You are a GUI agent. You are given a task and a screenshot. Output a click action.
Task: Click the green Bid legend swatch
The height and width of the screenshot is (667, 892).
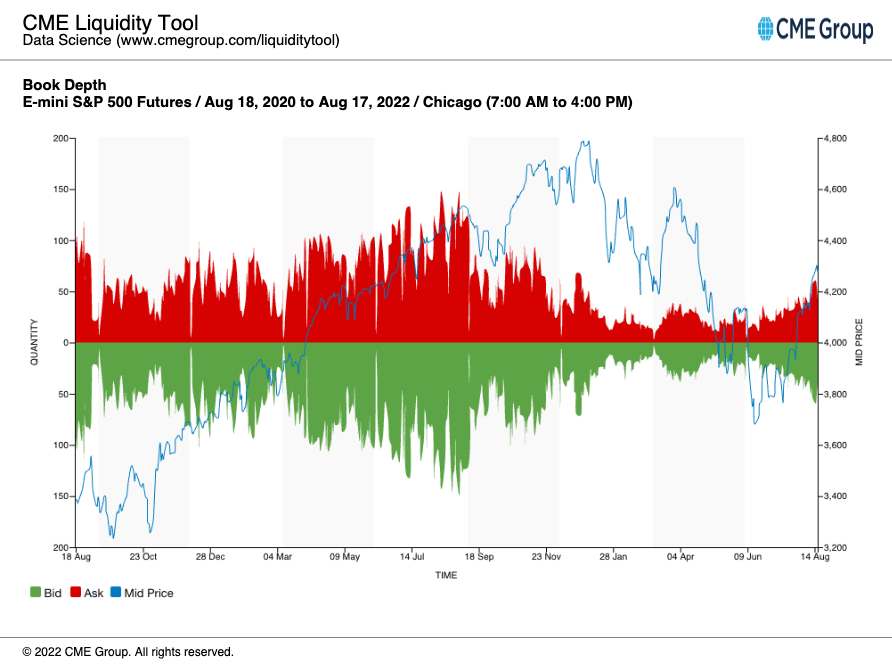click(x=35, y=592)
